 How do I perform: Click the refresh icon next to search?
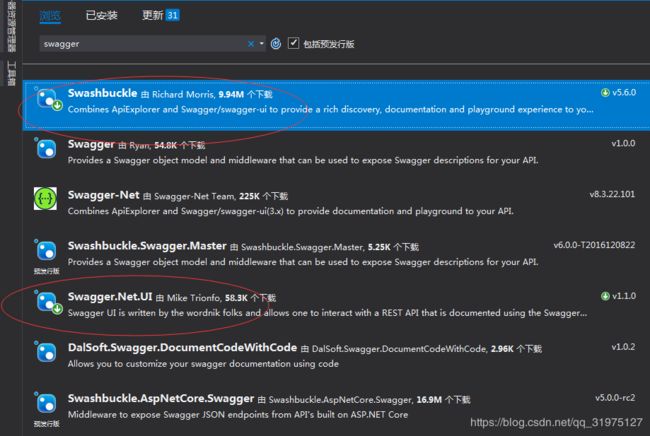click(276, 43)
